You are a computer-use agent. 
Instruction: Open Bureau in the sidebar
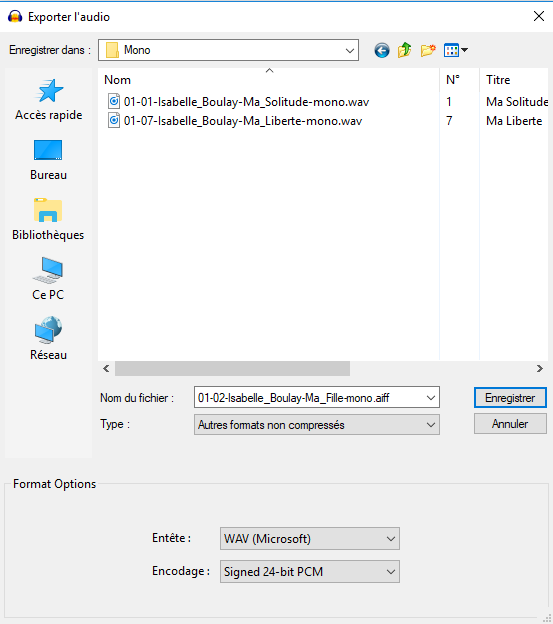(x=49, y=160)
